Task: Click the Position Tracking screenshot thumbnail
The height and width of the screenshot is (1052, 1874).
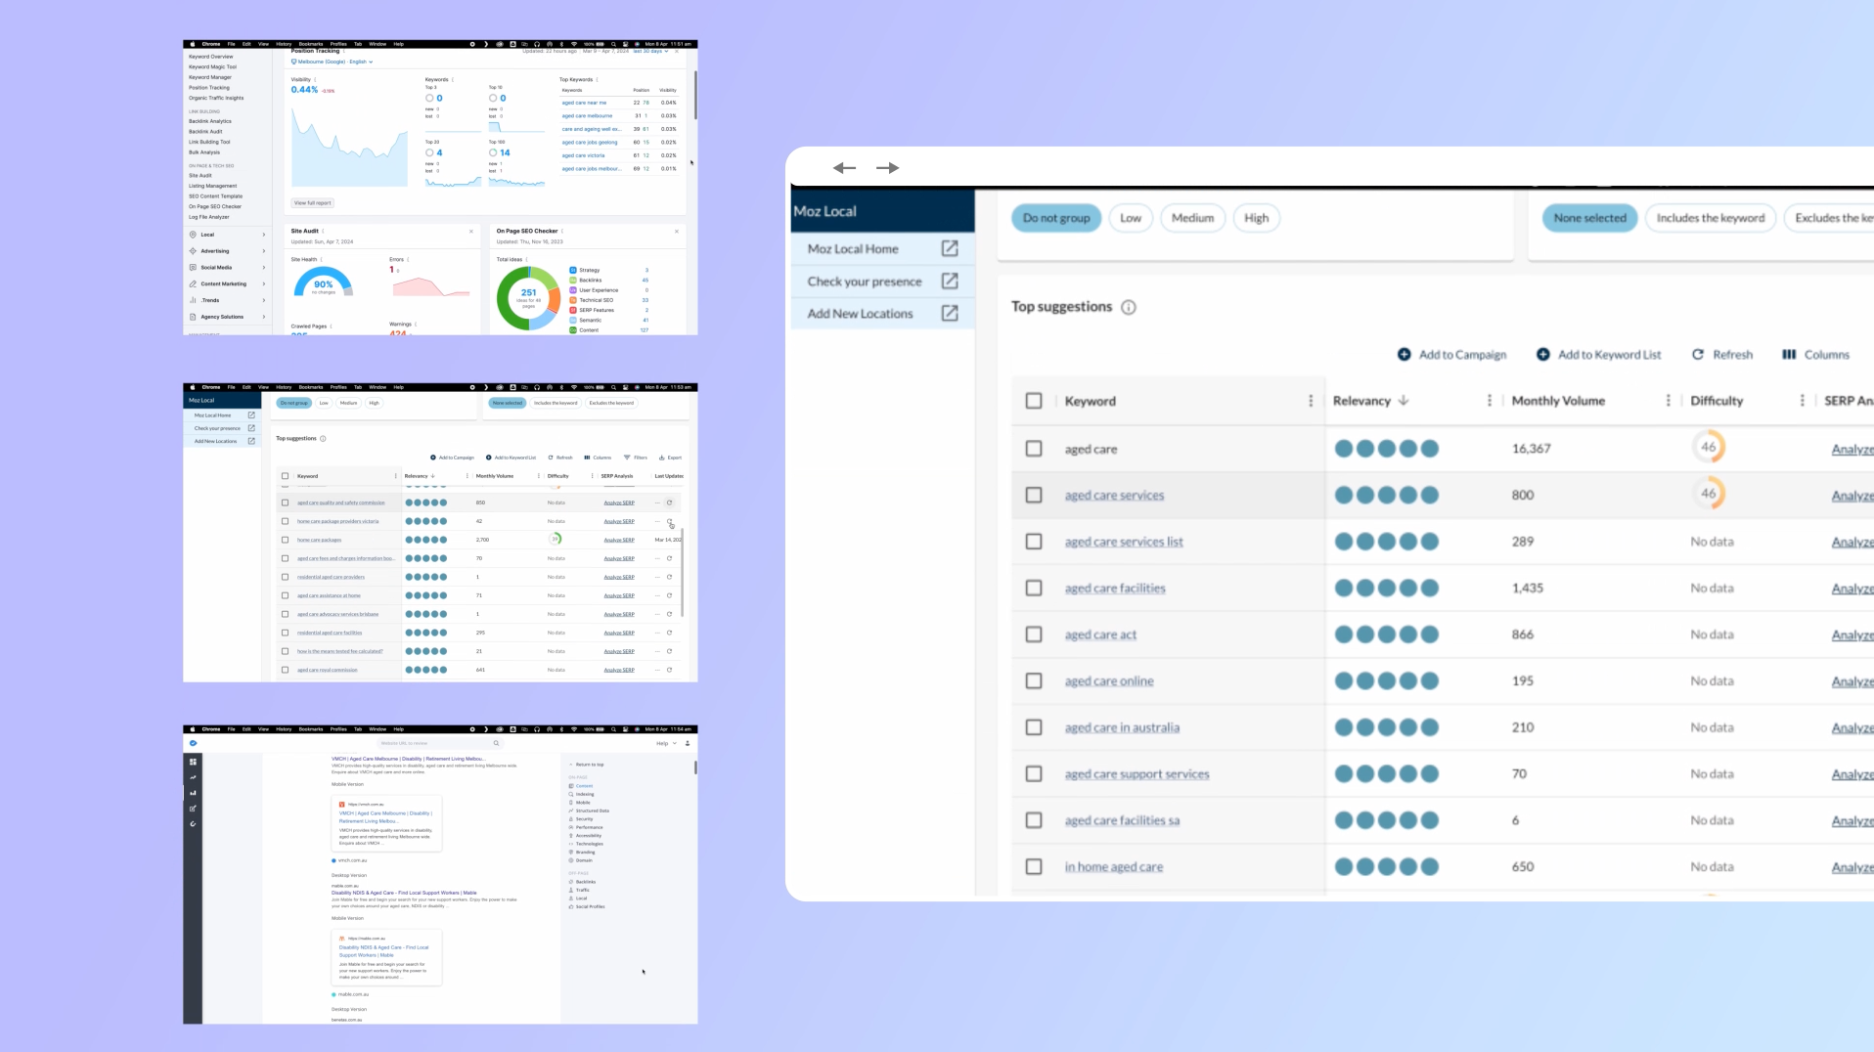Action: pos(440,188)
